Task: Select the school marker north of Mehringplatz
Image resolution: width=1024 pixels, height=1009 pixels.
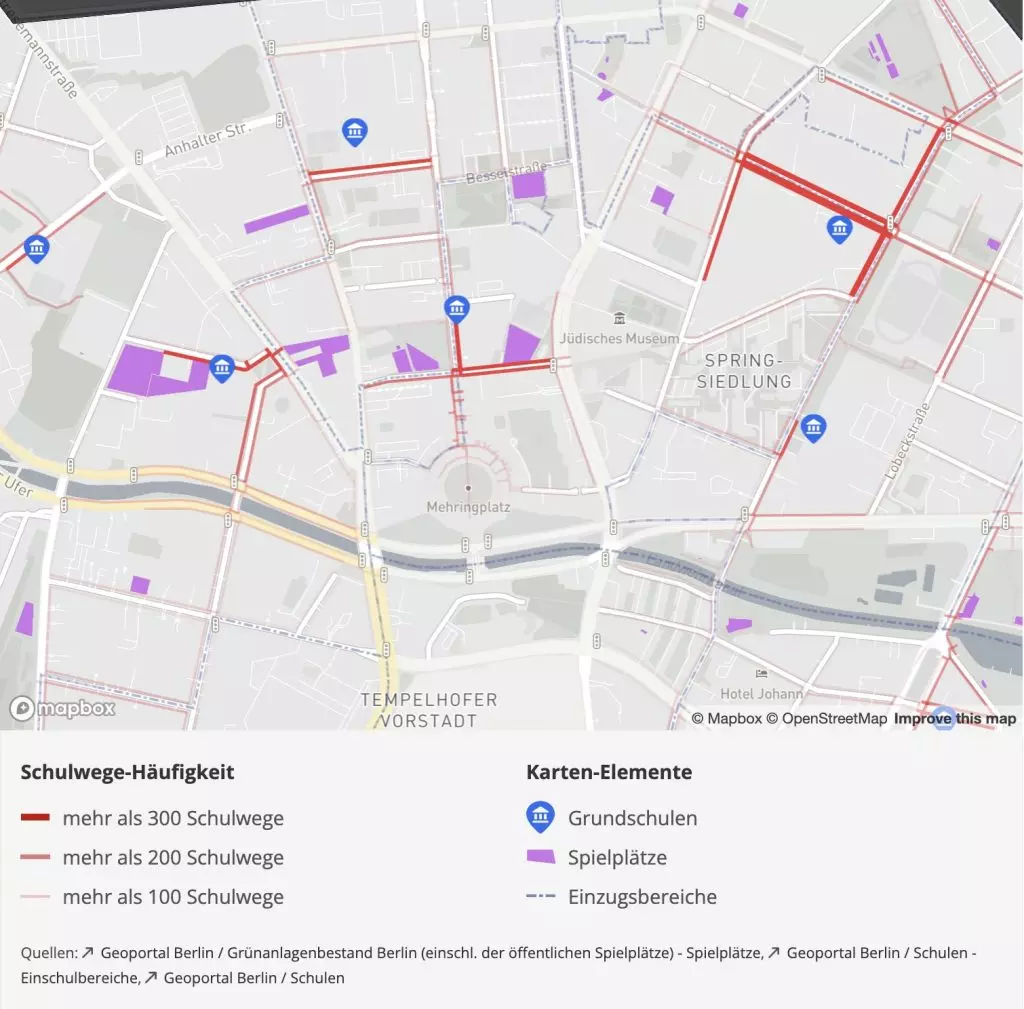Action: click(457, 308)
